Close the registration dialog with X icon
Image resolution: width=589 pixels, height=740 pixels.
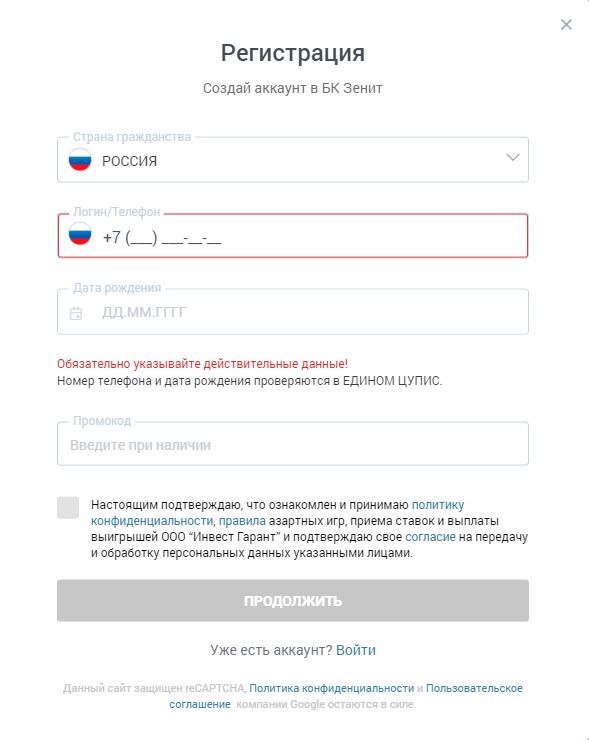[x=566, y=25]
